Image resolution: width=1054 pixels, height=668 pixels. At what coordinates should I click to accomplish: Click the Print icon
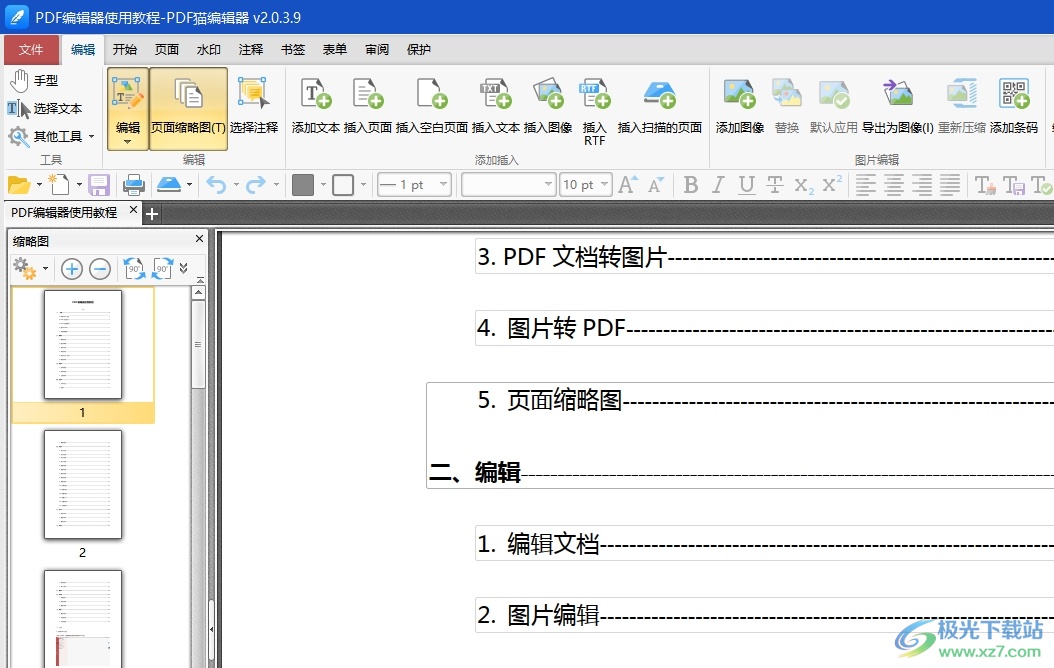click(x=134, y=185)
